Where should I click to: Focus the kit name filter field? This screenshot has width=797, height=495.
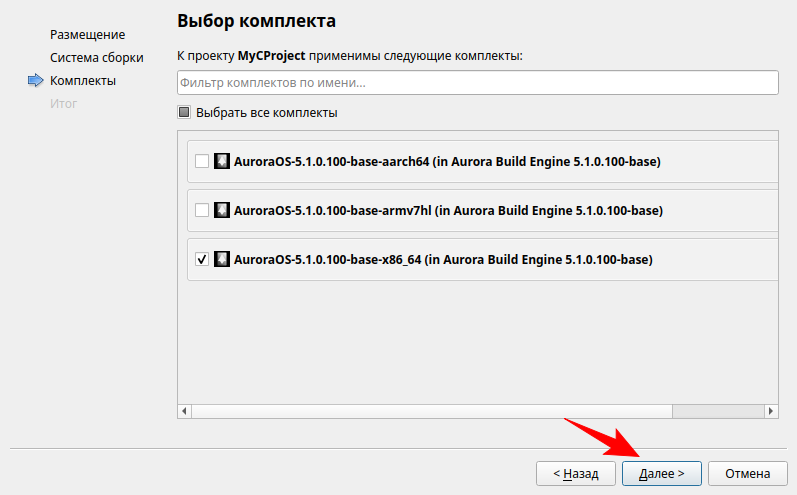point(477,82)
